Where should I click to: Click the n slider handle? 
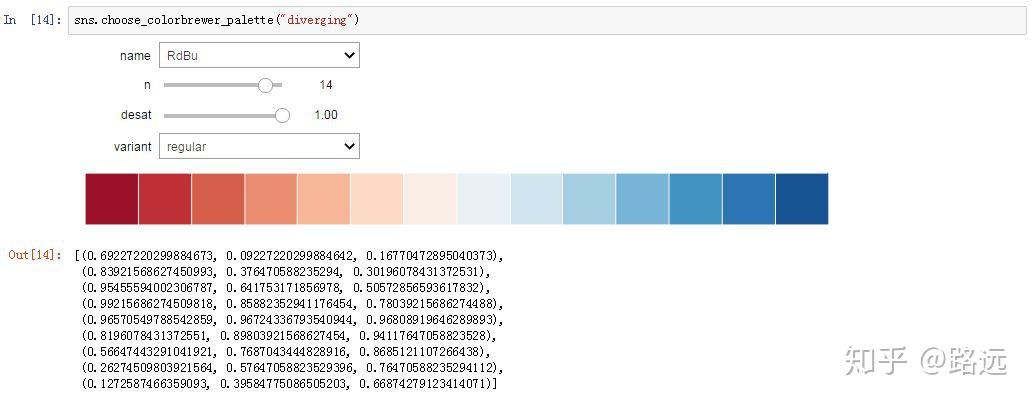tap(265, 86)
